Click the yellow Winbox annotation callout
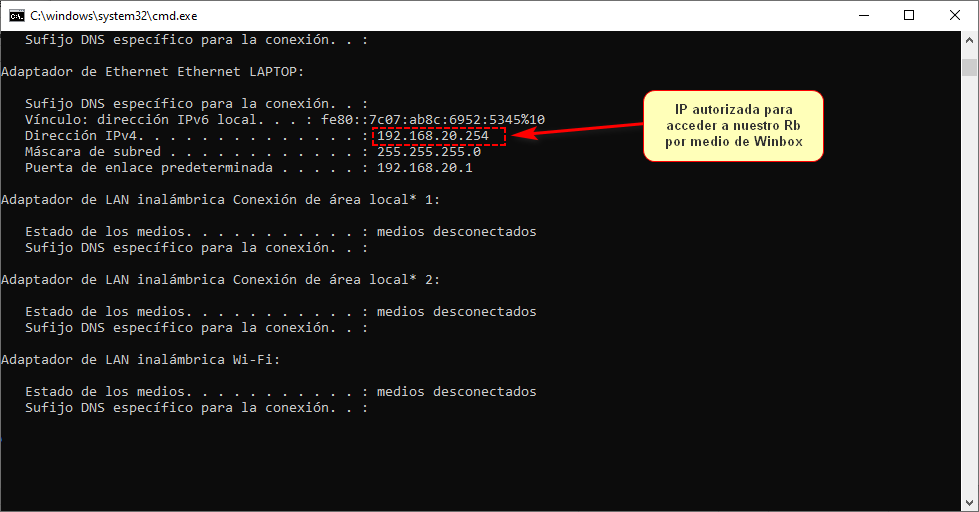The height and width of the screenshot is (512, 979). click(733, 125)
